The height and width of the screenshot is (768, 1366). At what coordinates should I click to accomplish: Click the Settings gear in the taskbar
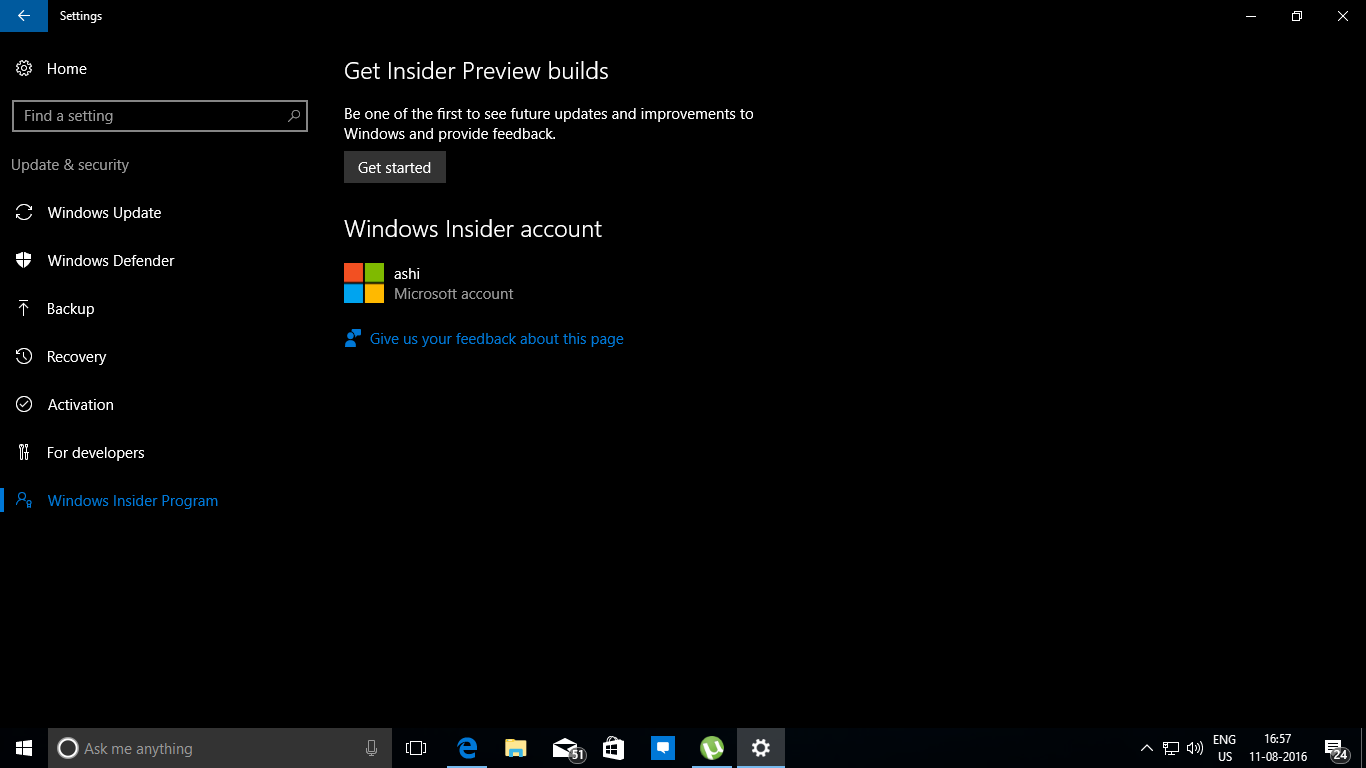[x=761, y=748]
